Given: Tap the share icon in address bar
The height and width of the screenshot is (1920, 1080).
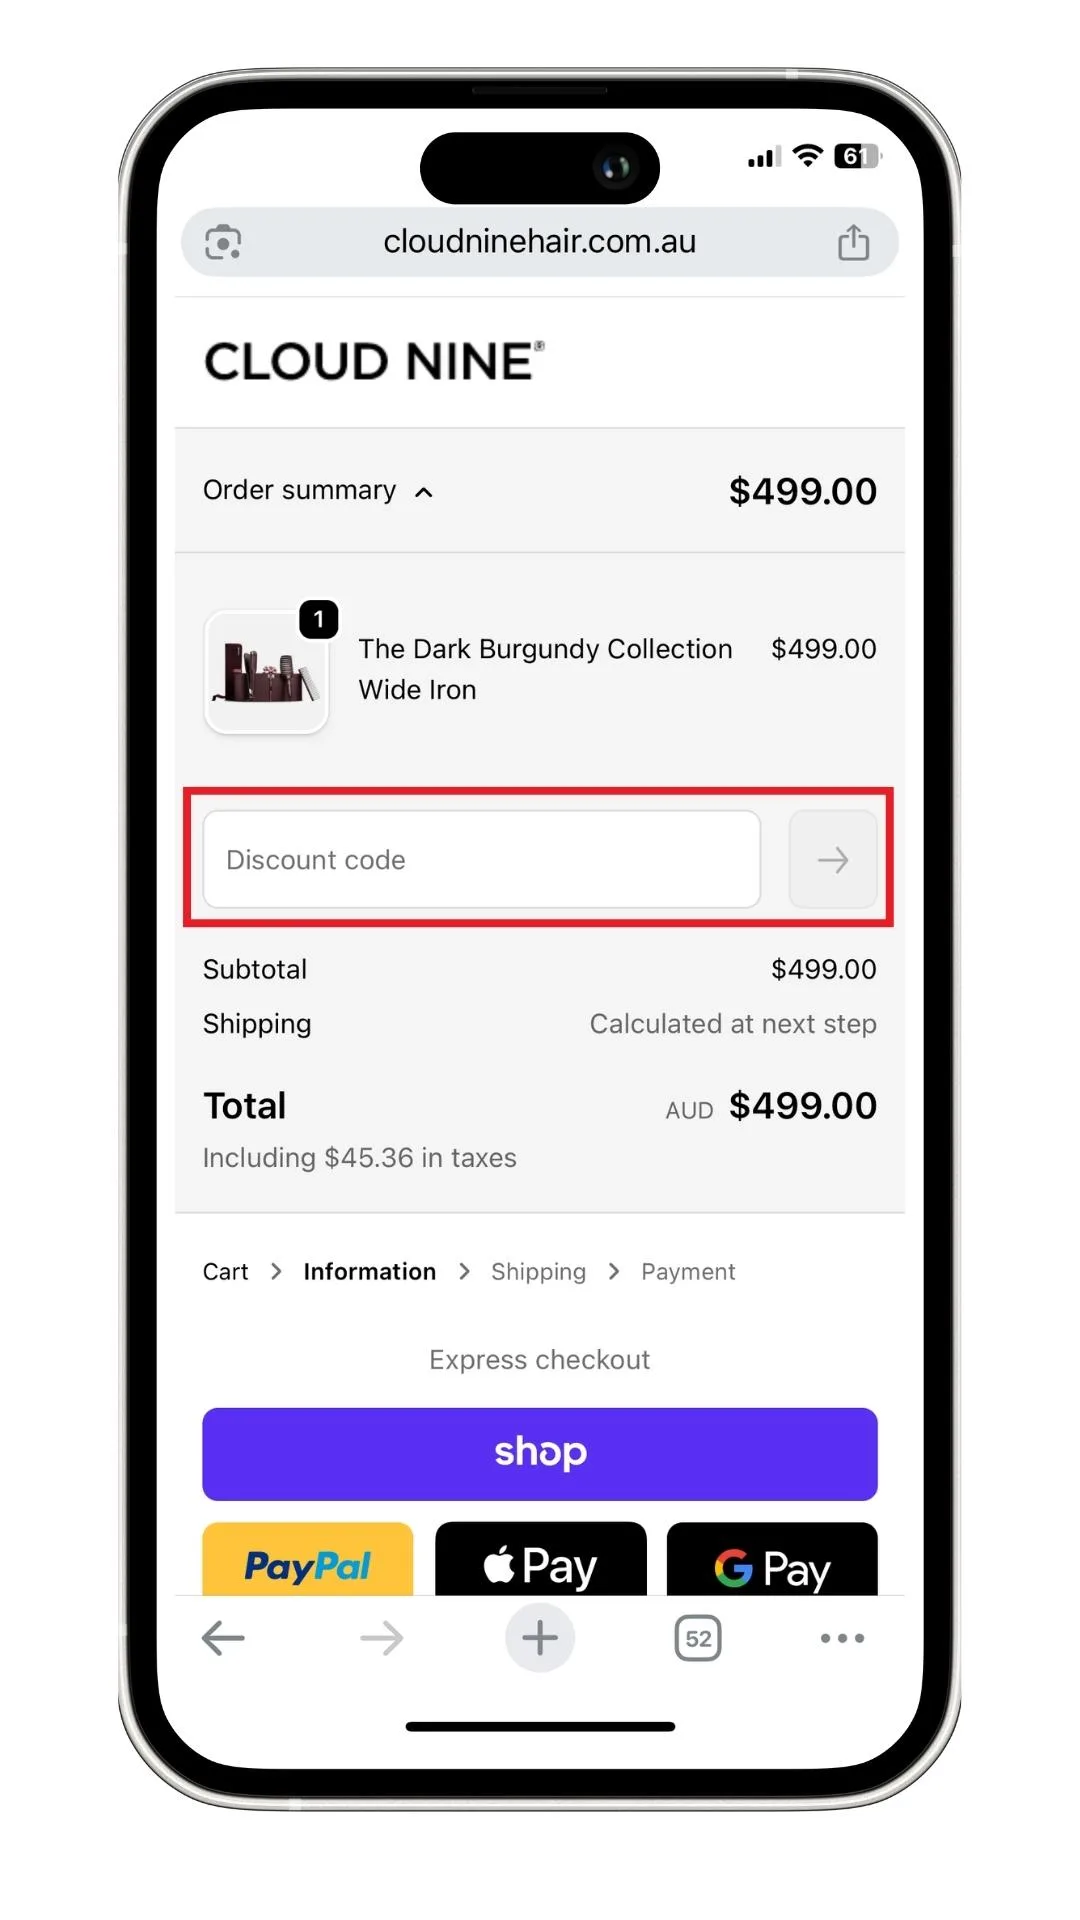Looking at the screenshot, I should pyautogui.click(x=853, y=242).
